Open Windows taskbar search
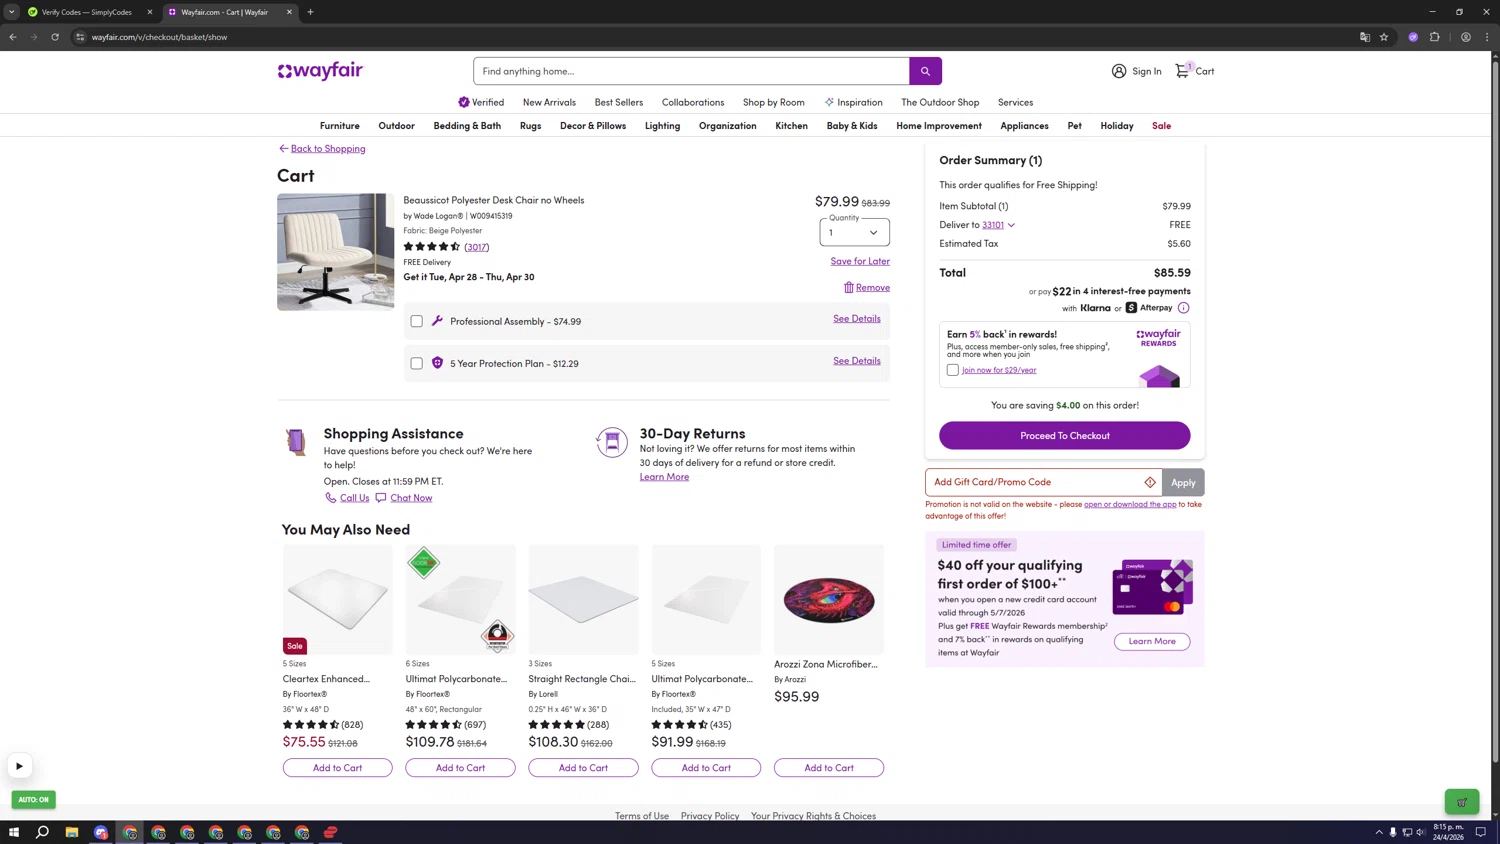1500x844 pixels. [43, 832]
